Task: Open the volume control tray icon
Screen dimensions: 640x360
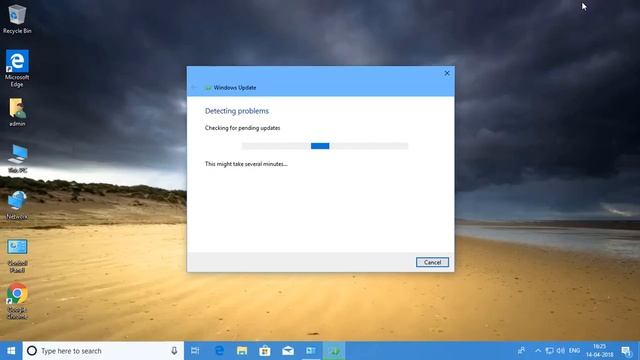Action: point(561,351)
